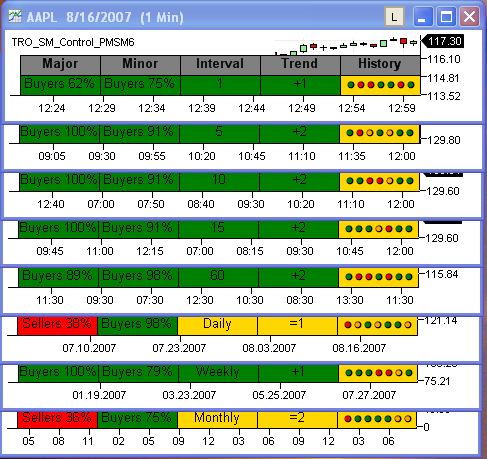Select the Buyers 89% major cell
487x459 pixels.
point(58,277)
